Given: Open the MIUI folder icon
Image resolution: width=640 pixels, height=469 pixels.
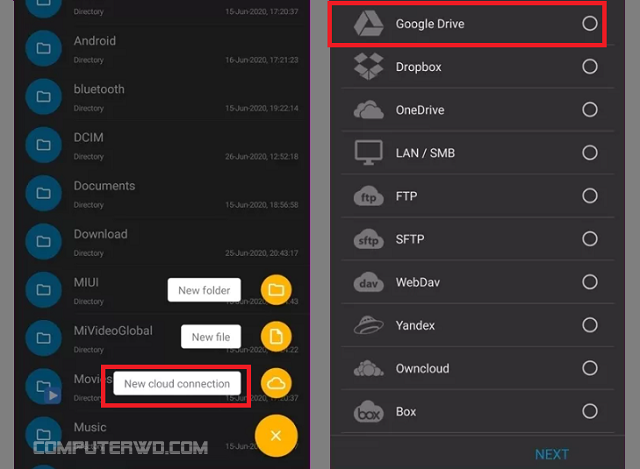Looking at the screenshot, I should 43,290.
